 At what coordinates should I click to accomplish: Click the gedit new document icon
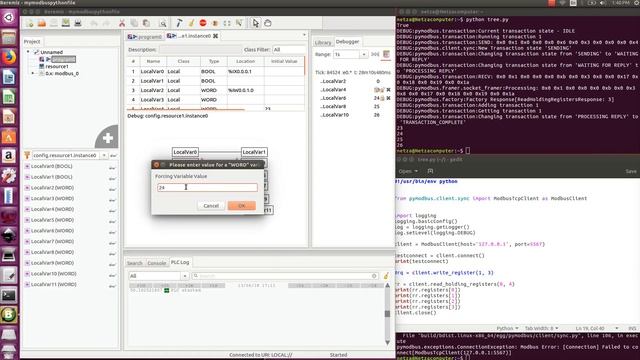[x=430, y=171]
